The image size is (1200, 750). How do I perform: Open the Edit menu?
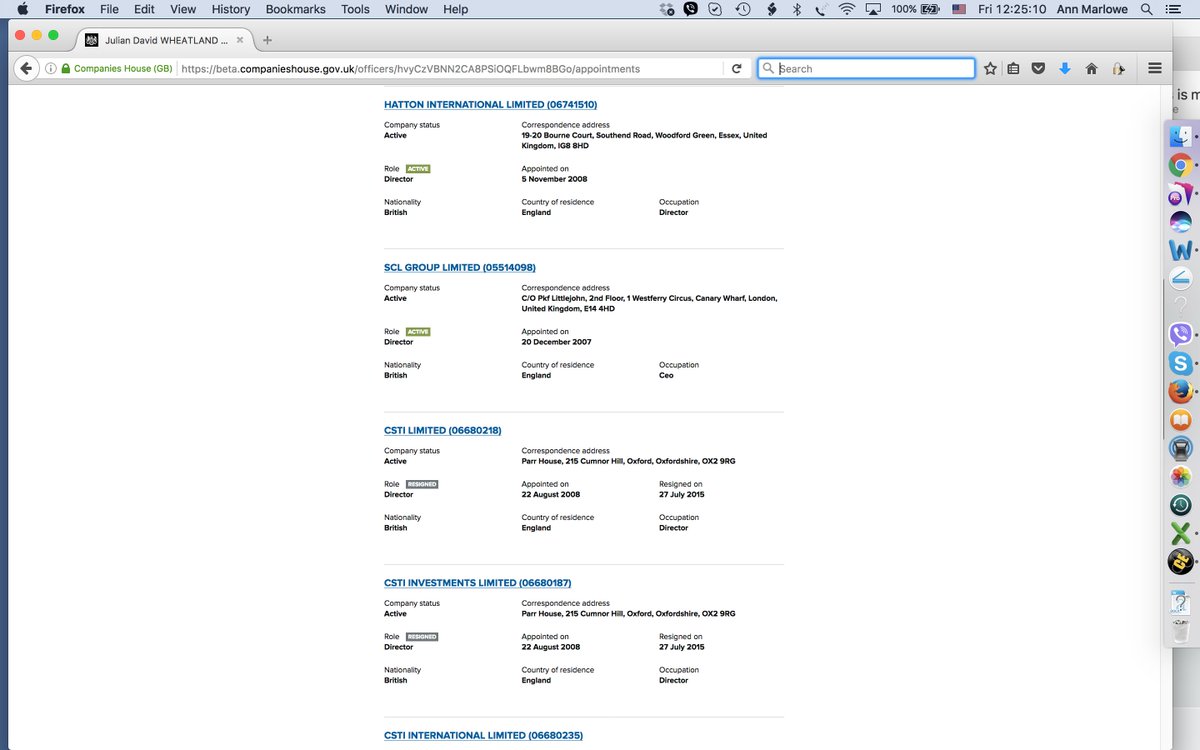tap(144, 9)
